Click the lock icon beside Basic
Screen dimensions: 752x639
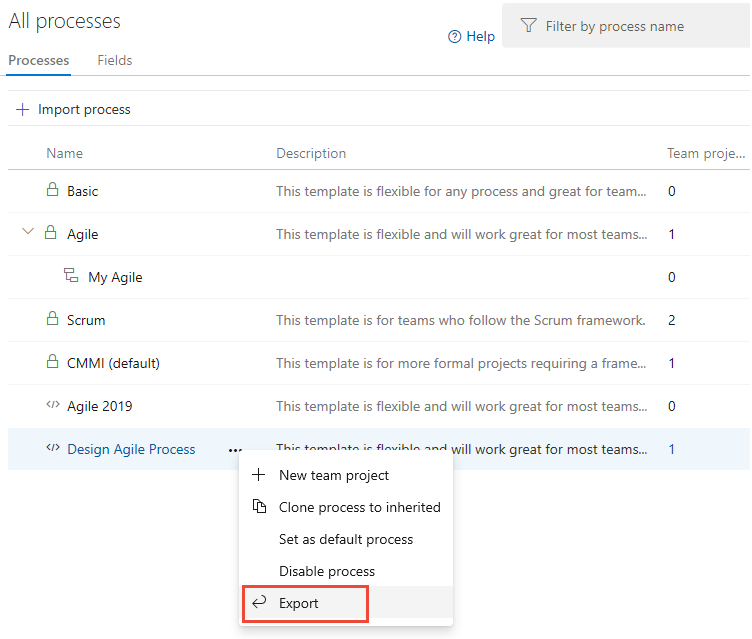click(52, 189)
